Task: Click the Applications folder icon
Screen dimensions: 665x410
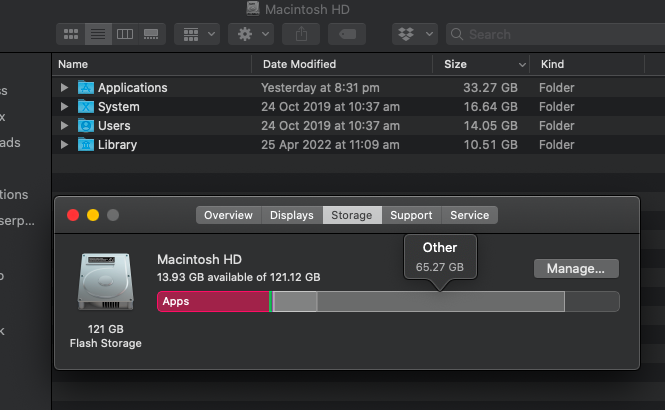Action: 85,88
